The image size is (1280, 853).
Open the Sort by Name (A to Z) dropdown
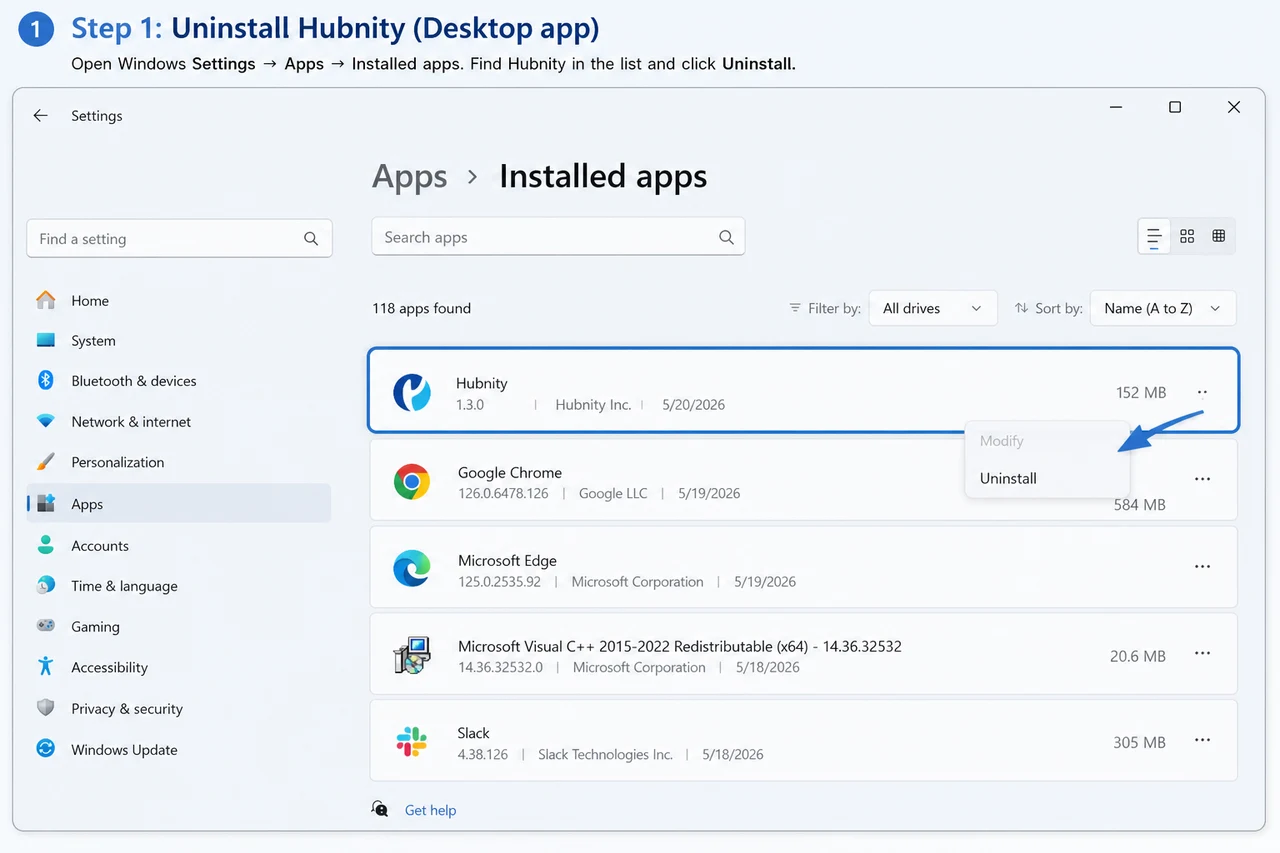[x=1163, y=308]
